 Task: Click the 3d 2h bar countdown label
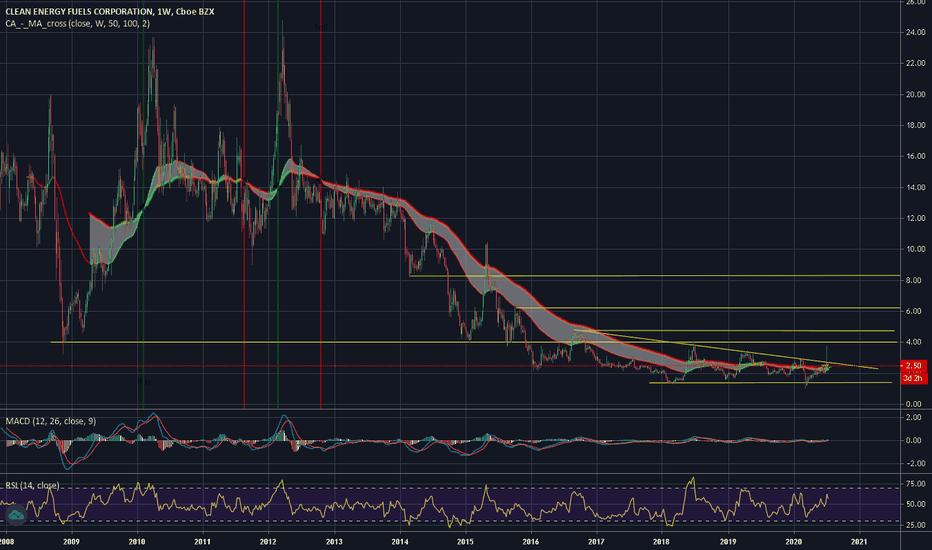click(x=914, y=378)
